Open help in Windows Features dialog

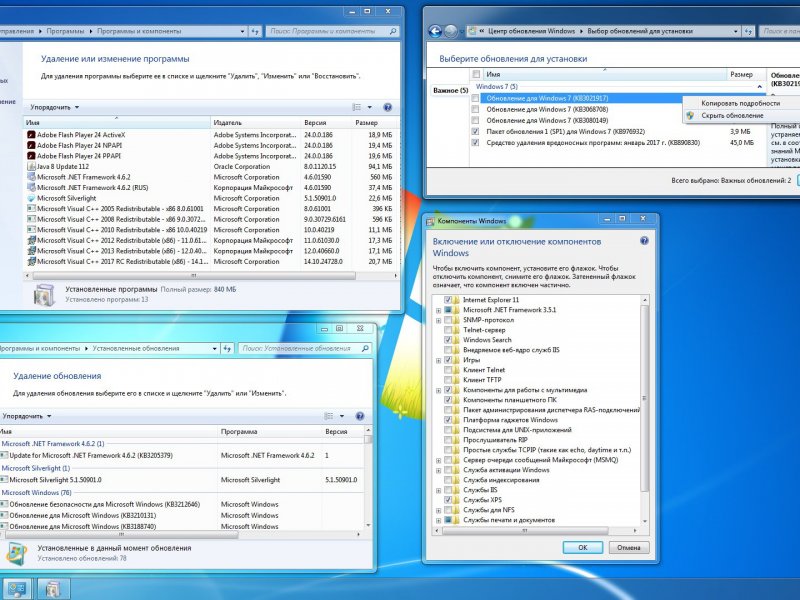644,240
